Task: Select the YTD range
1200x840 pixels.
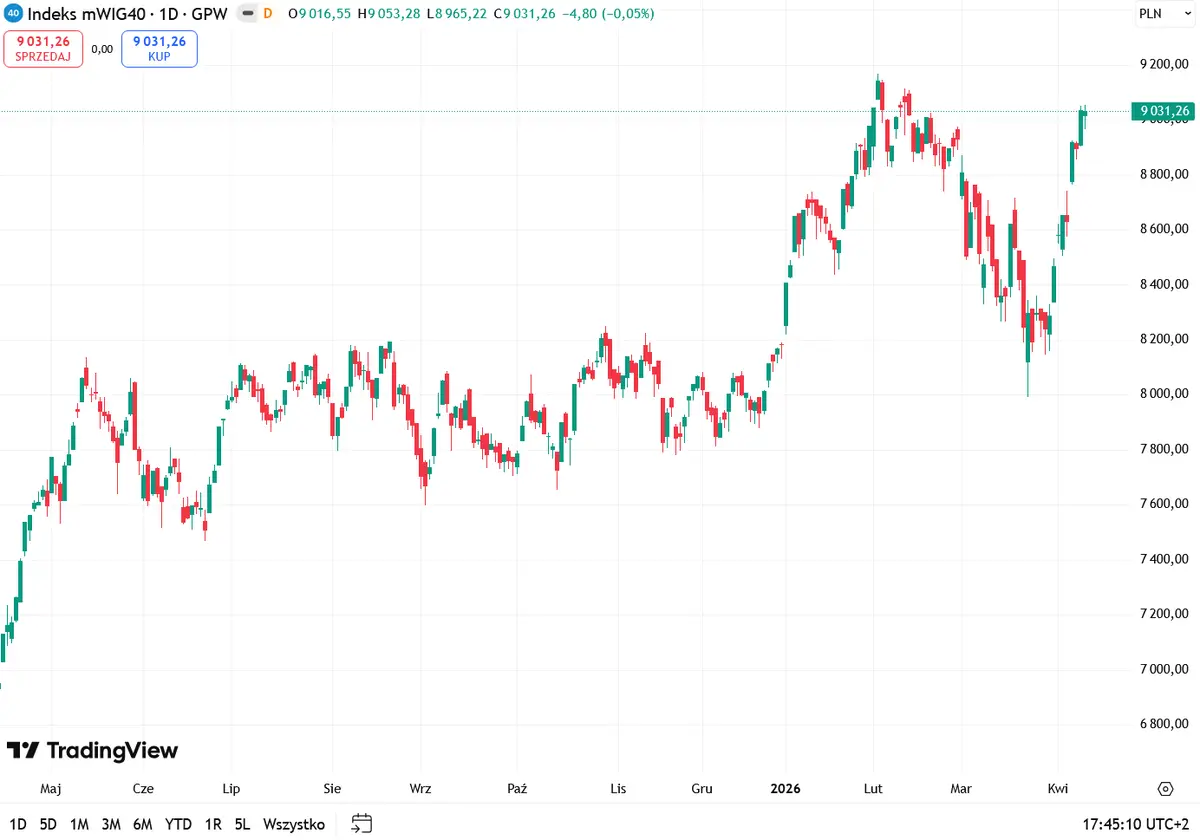Action: pos(178,825)
